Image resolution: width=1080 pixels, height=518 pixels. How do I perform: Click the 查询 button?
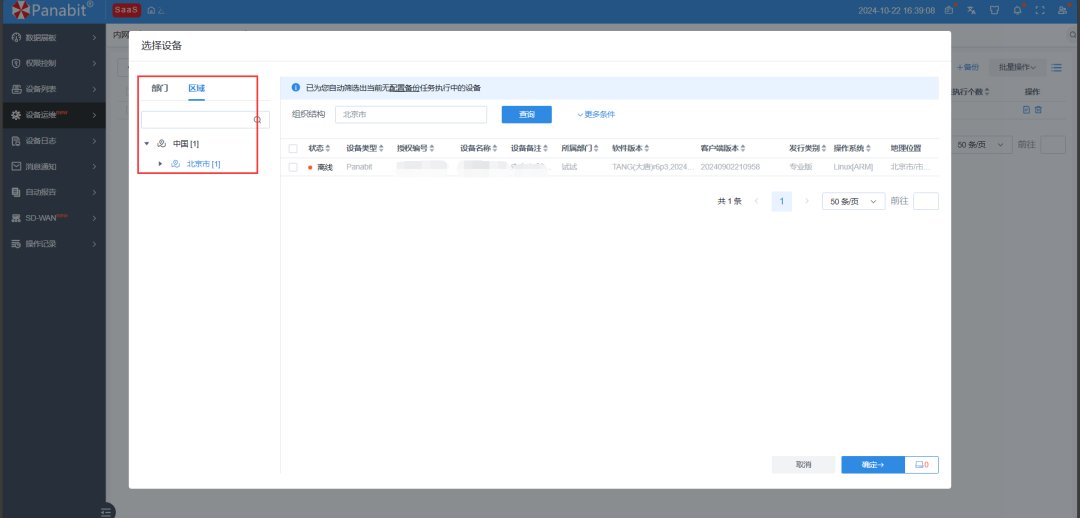pos(526,114)
